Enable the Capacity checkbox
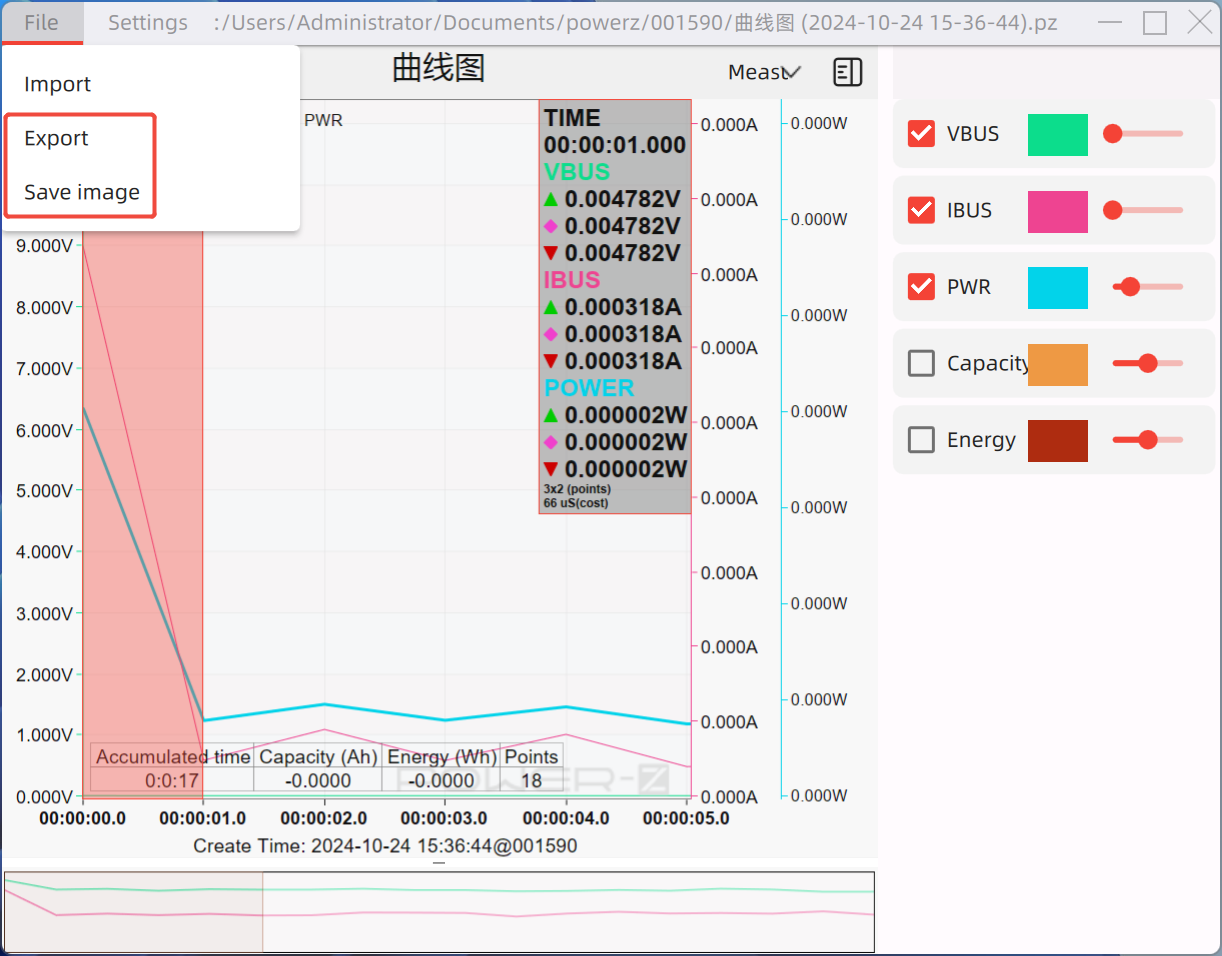Image resolution: width=1222 pixels, height=956 pixels. [x=921, y=364]
